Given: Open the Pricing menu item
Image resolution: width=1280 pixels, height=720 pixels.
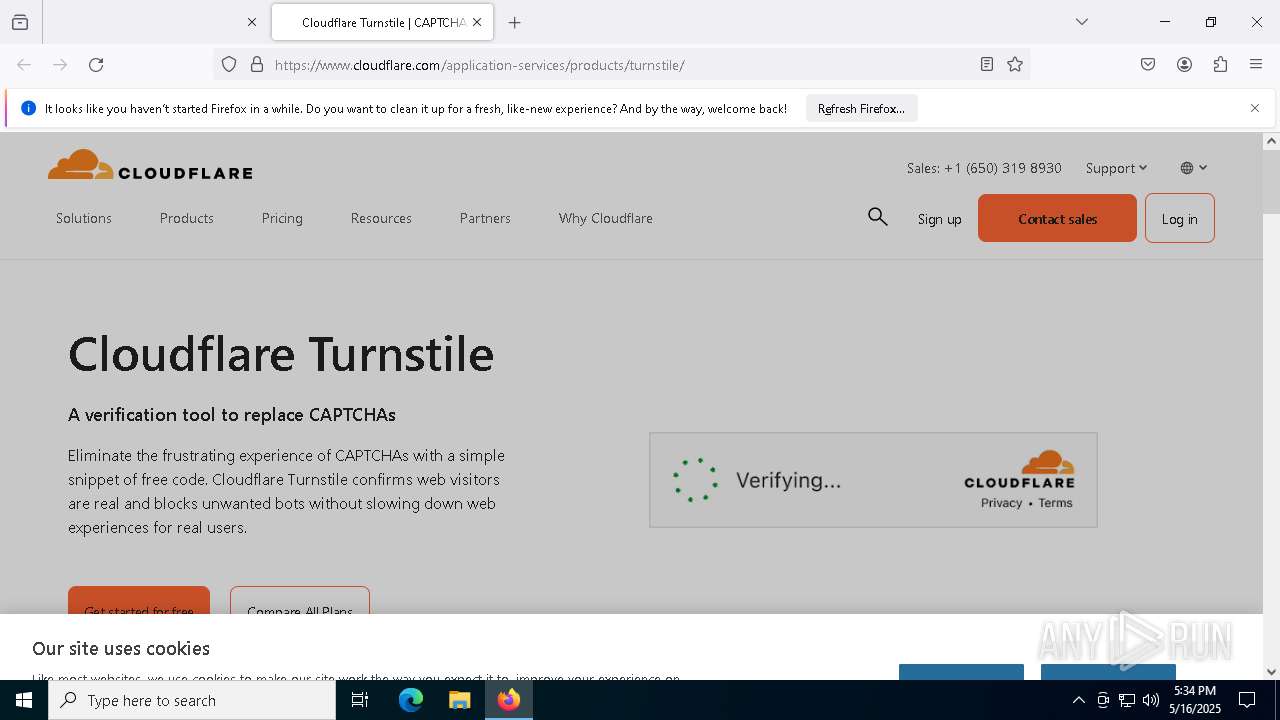Looking at the screenshot, I should click(282, 218).
